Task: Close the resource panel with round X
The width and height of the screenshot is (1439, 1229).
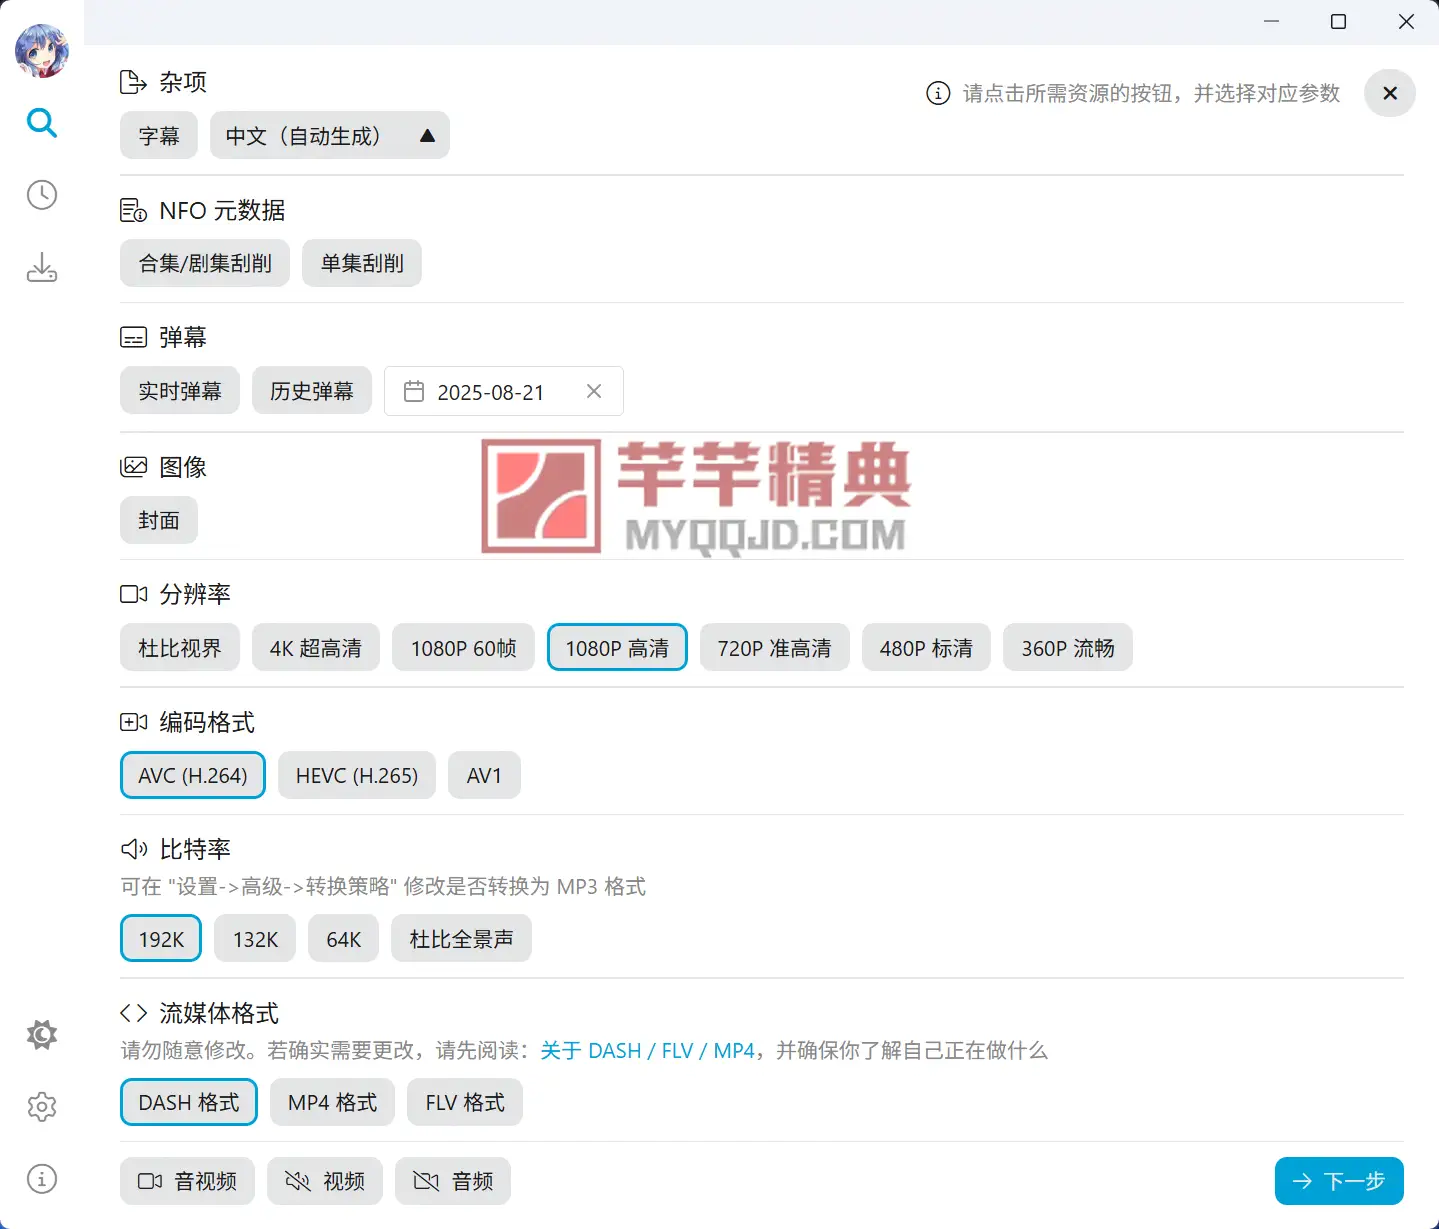Action: click(x=1390, y=93)
